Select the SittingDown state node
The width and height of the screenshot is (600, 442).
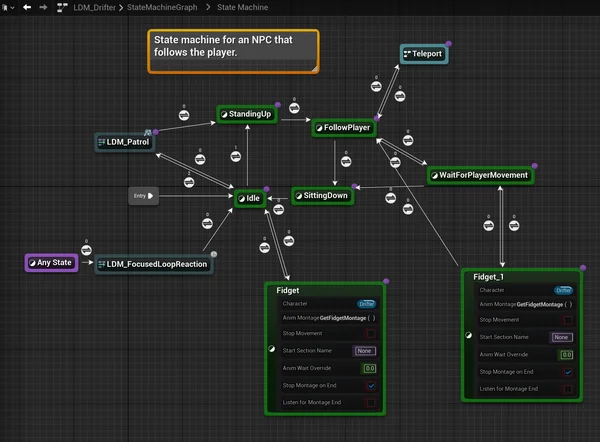(322, 196)
